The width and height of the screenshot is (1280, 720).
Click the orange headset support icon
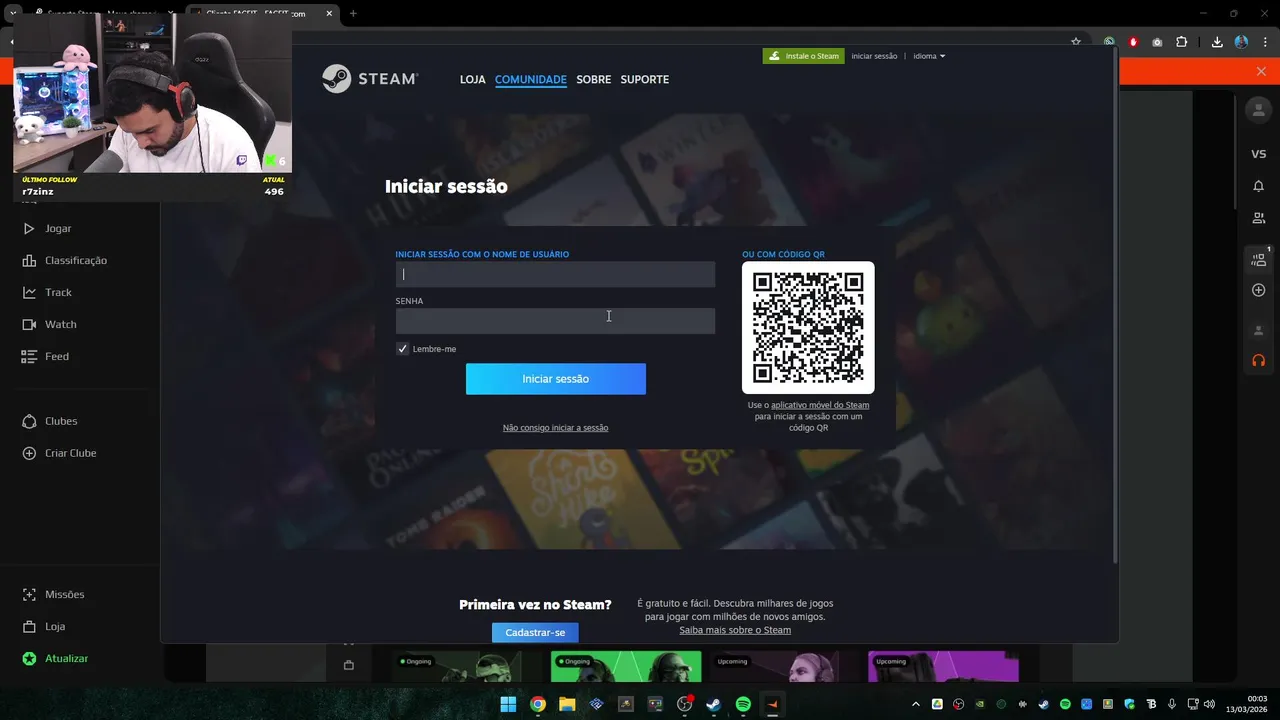(1259, 360)
